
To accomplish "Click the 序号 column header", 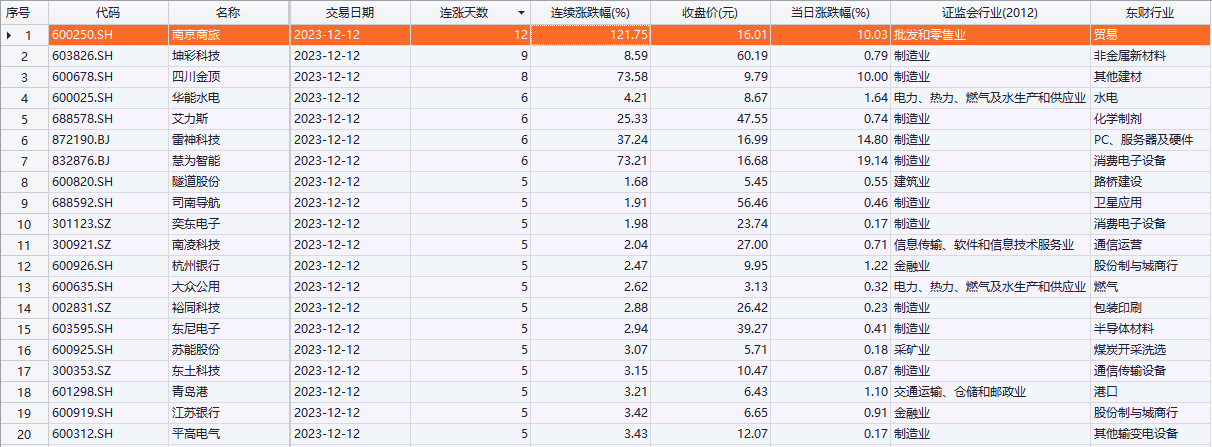I will (x=18, y=13).
